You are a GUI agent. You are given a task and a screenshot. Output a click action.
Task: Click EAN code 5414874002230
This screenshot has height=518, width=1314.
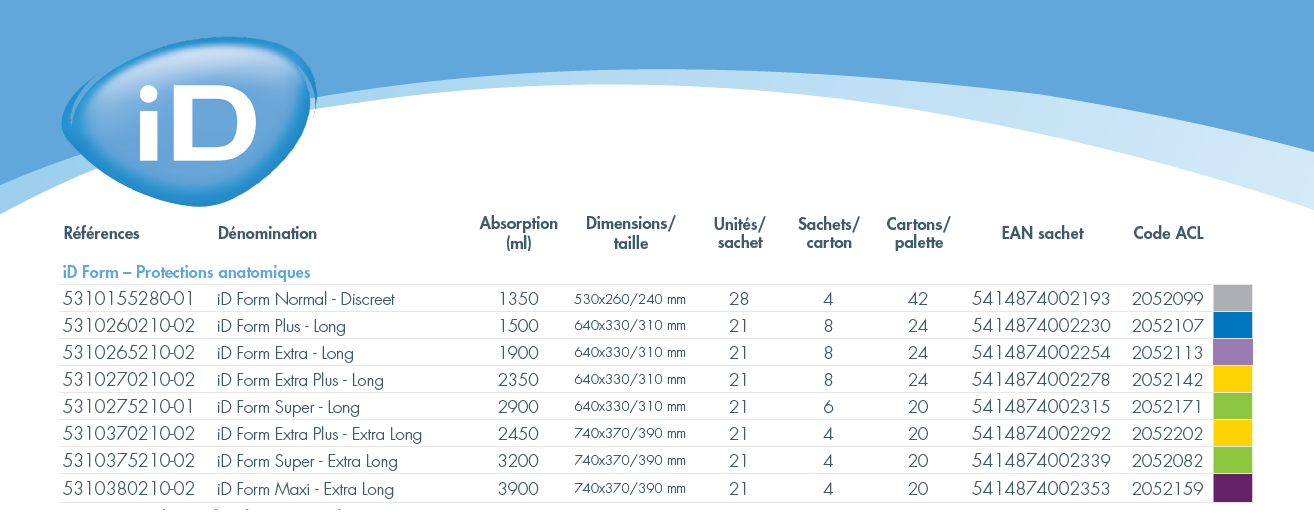point(1041,326)
